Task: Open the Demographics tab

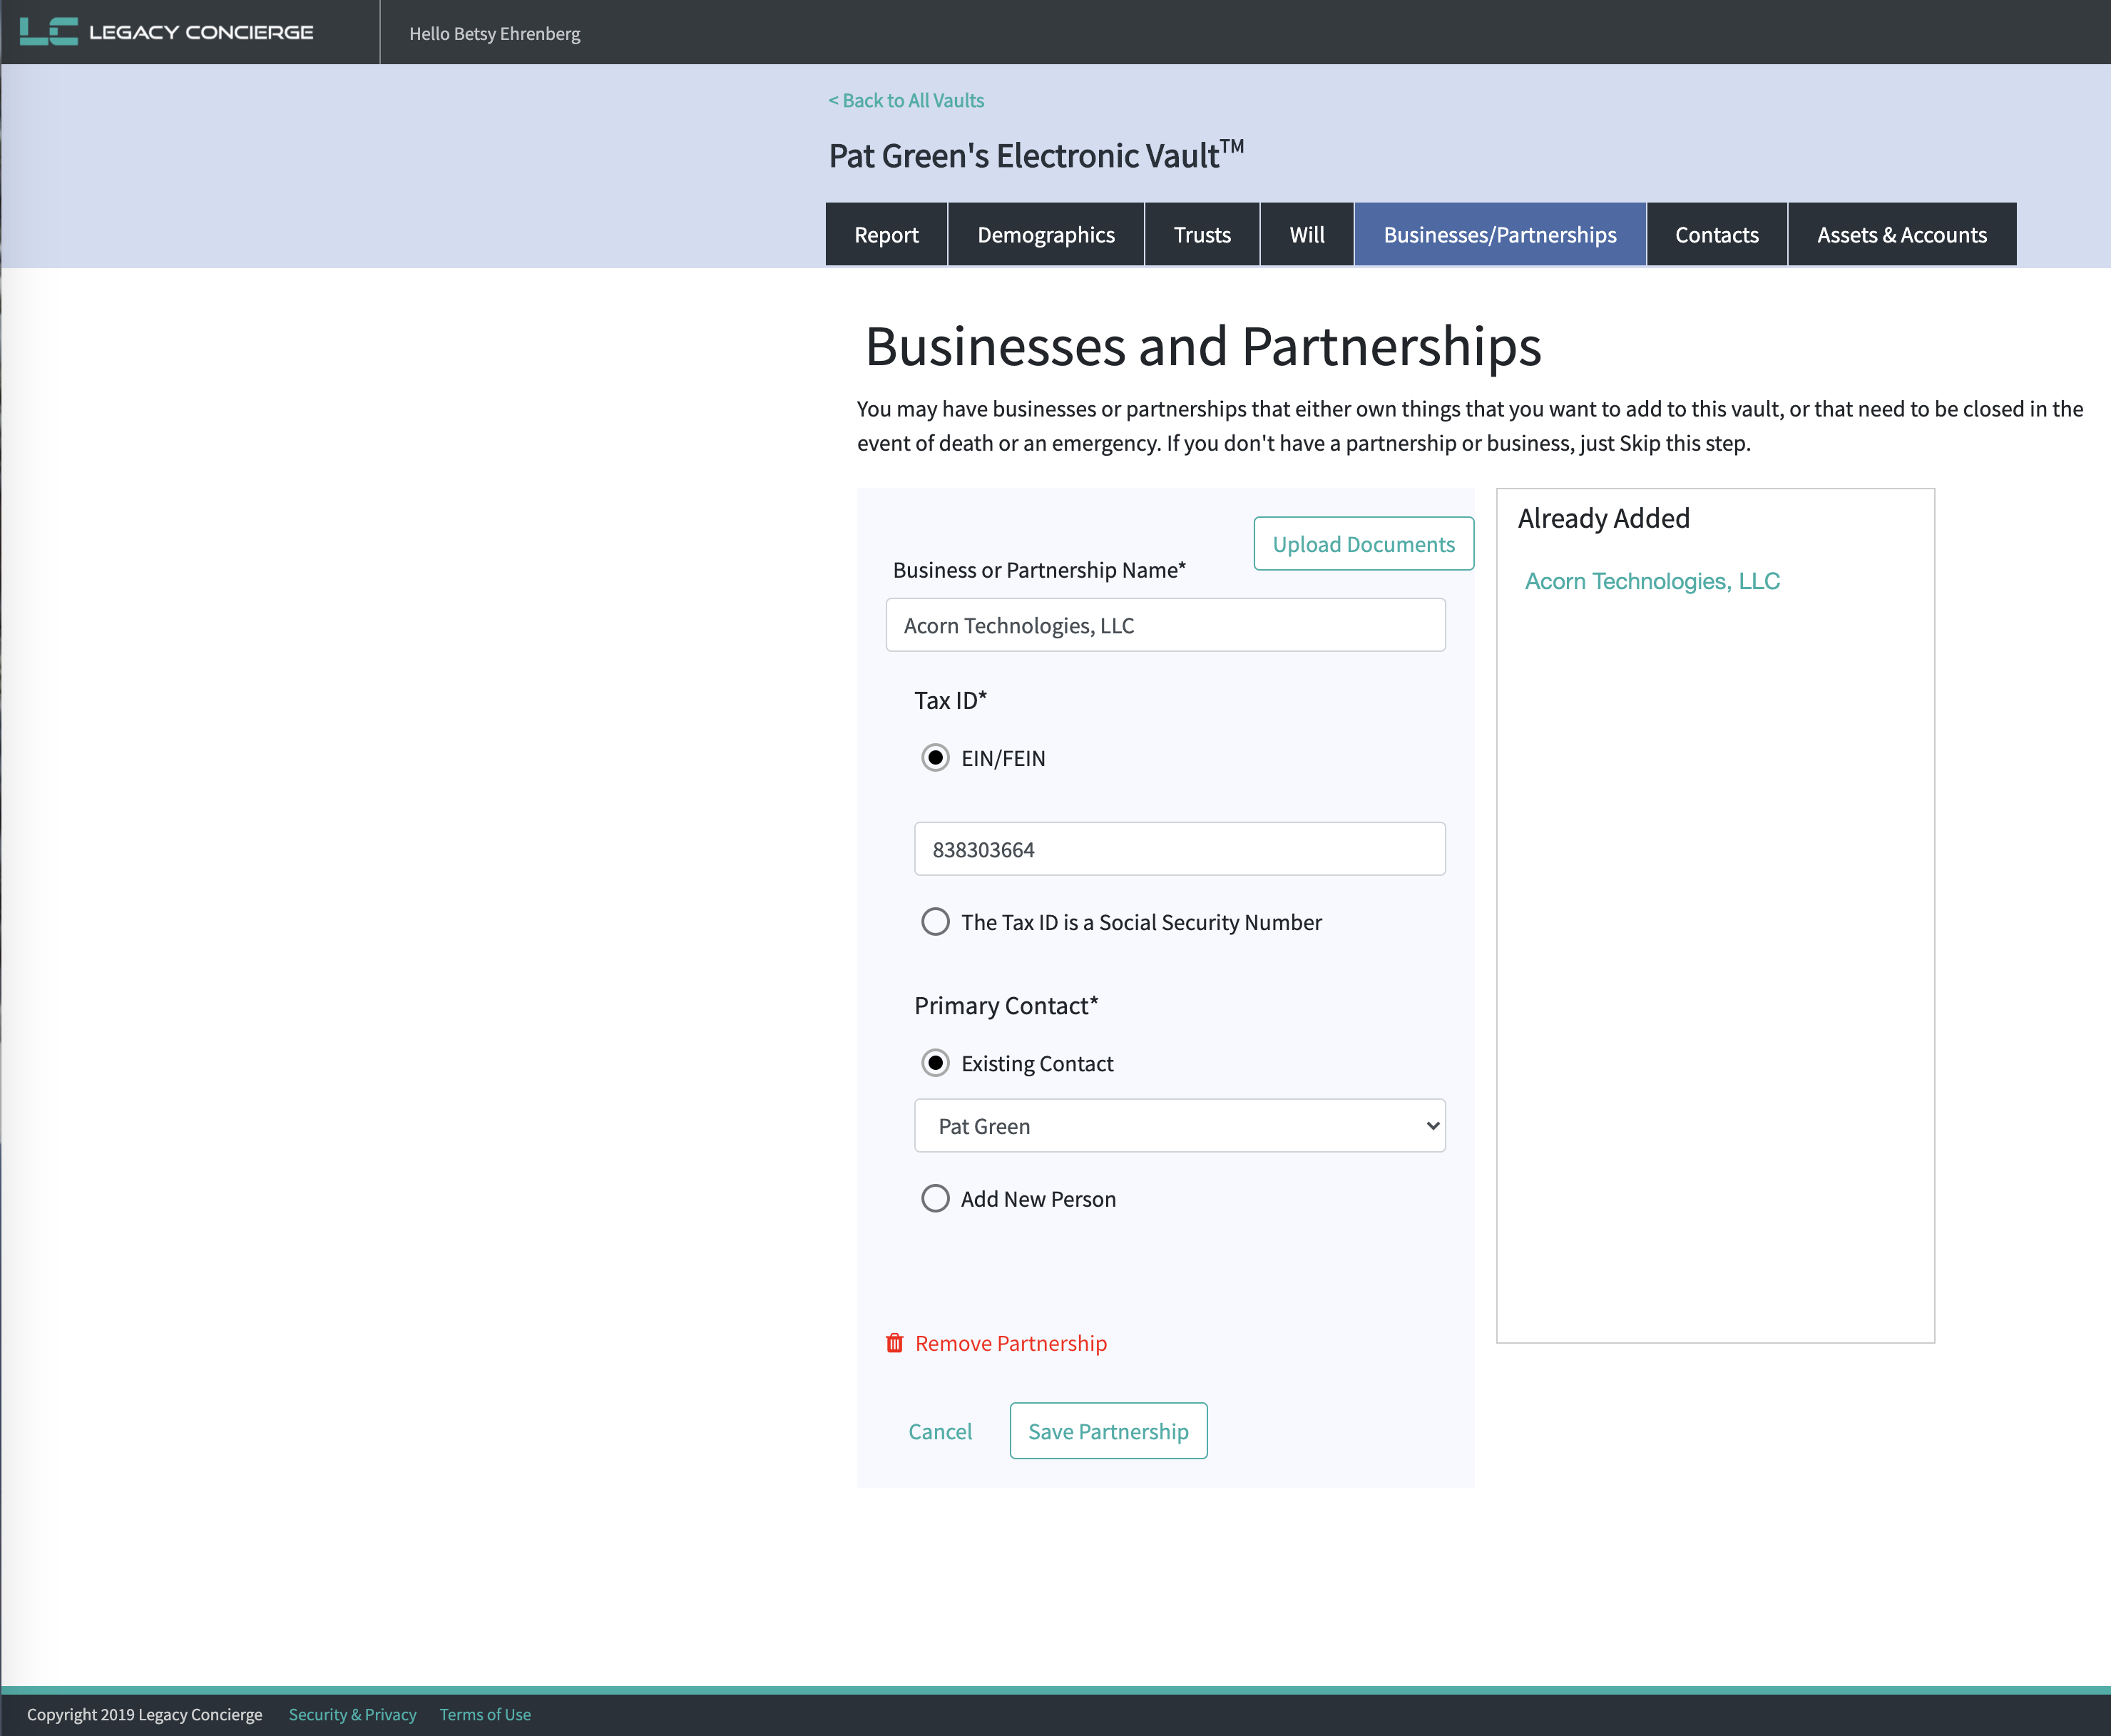Action: pyautogui.click(x=1045, y=235)
